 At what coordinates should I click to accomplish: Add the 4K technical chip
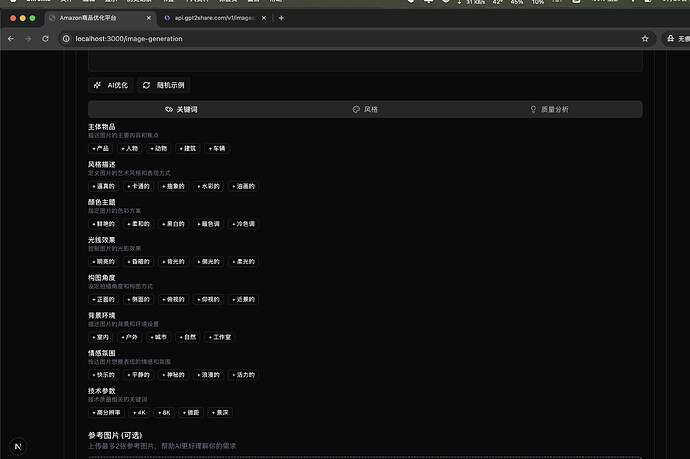[x=139, y=412]
